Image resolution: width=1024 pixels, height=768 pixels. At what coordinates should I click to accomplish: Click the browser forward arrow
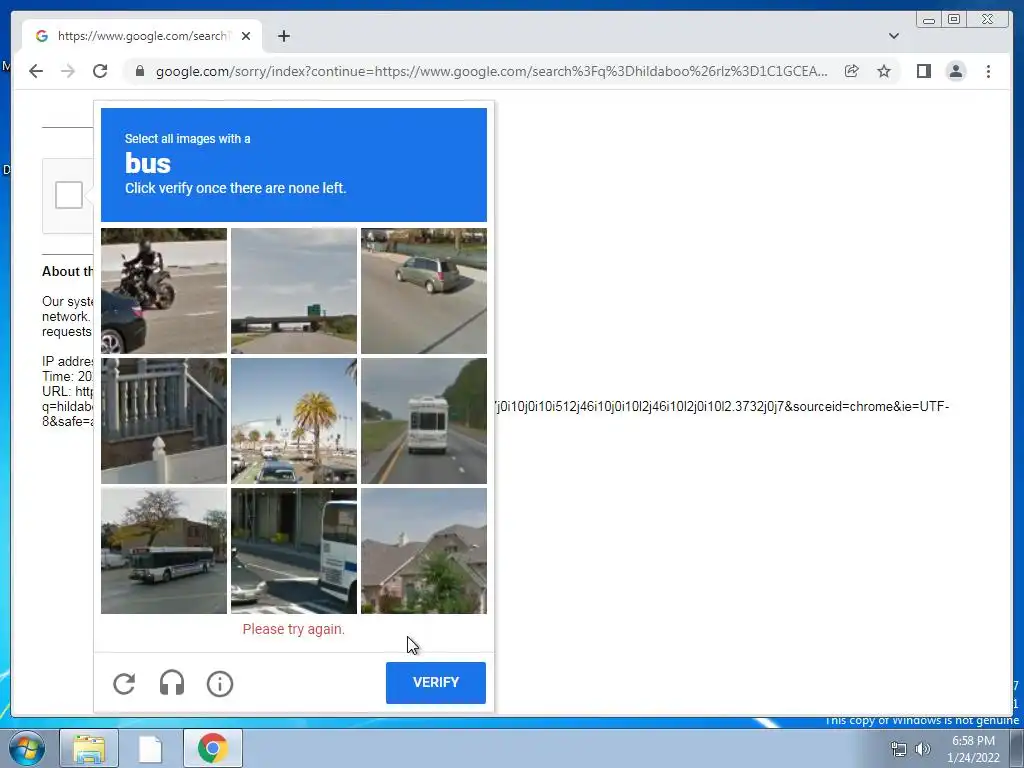(x=68, y=71)
